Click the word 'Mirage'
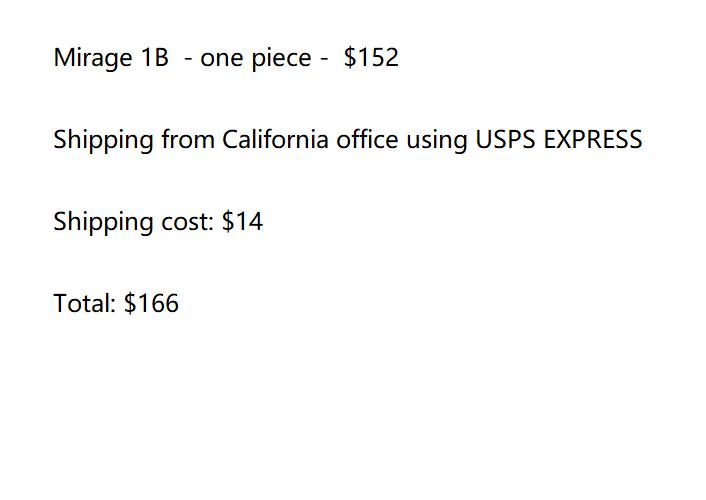 click(93, 58)
